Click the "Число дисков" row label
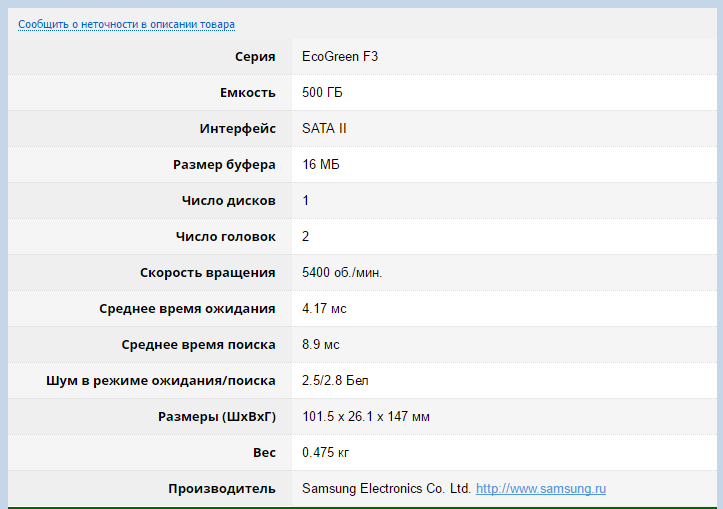Viewport: 723px width, 509px height. pyautogui.click(x=228, y=200)
